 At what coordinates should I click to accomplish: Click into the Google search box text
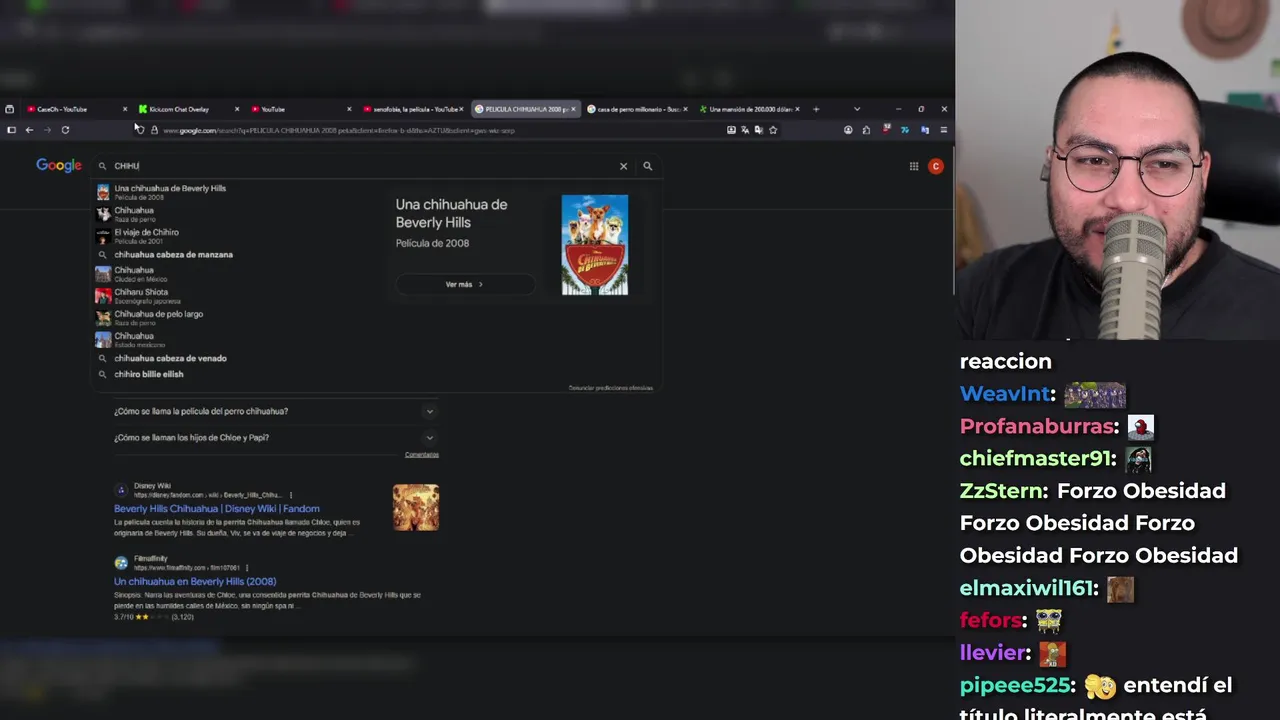360,166
